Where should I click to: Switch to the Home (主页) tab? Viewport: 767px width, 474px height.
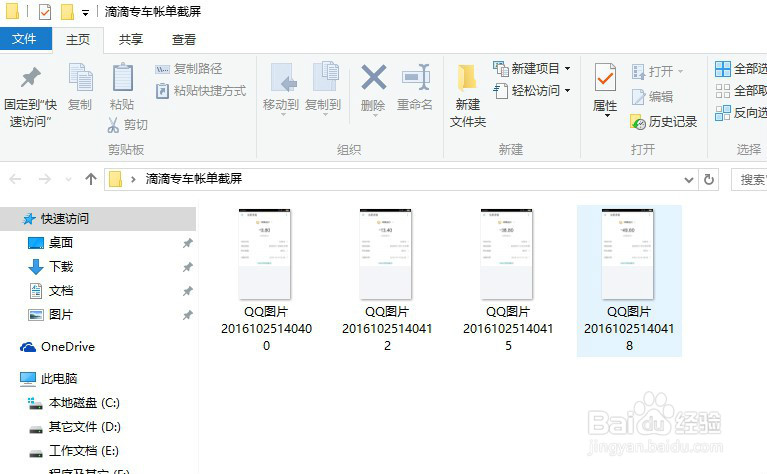click(x=78, y=40)
